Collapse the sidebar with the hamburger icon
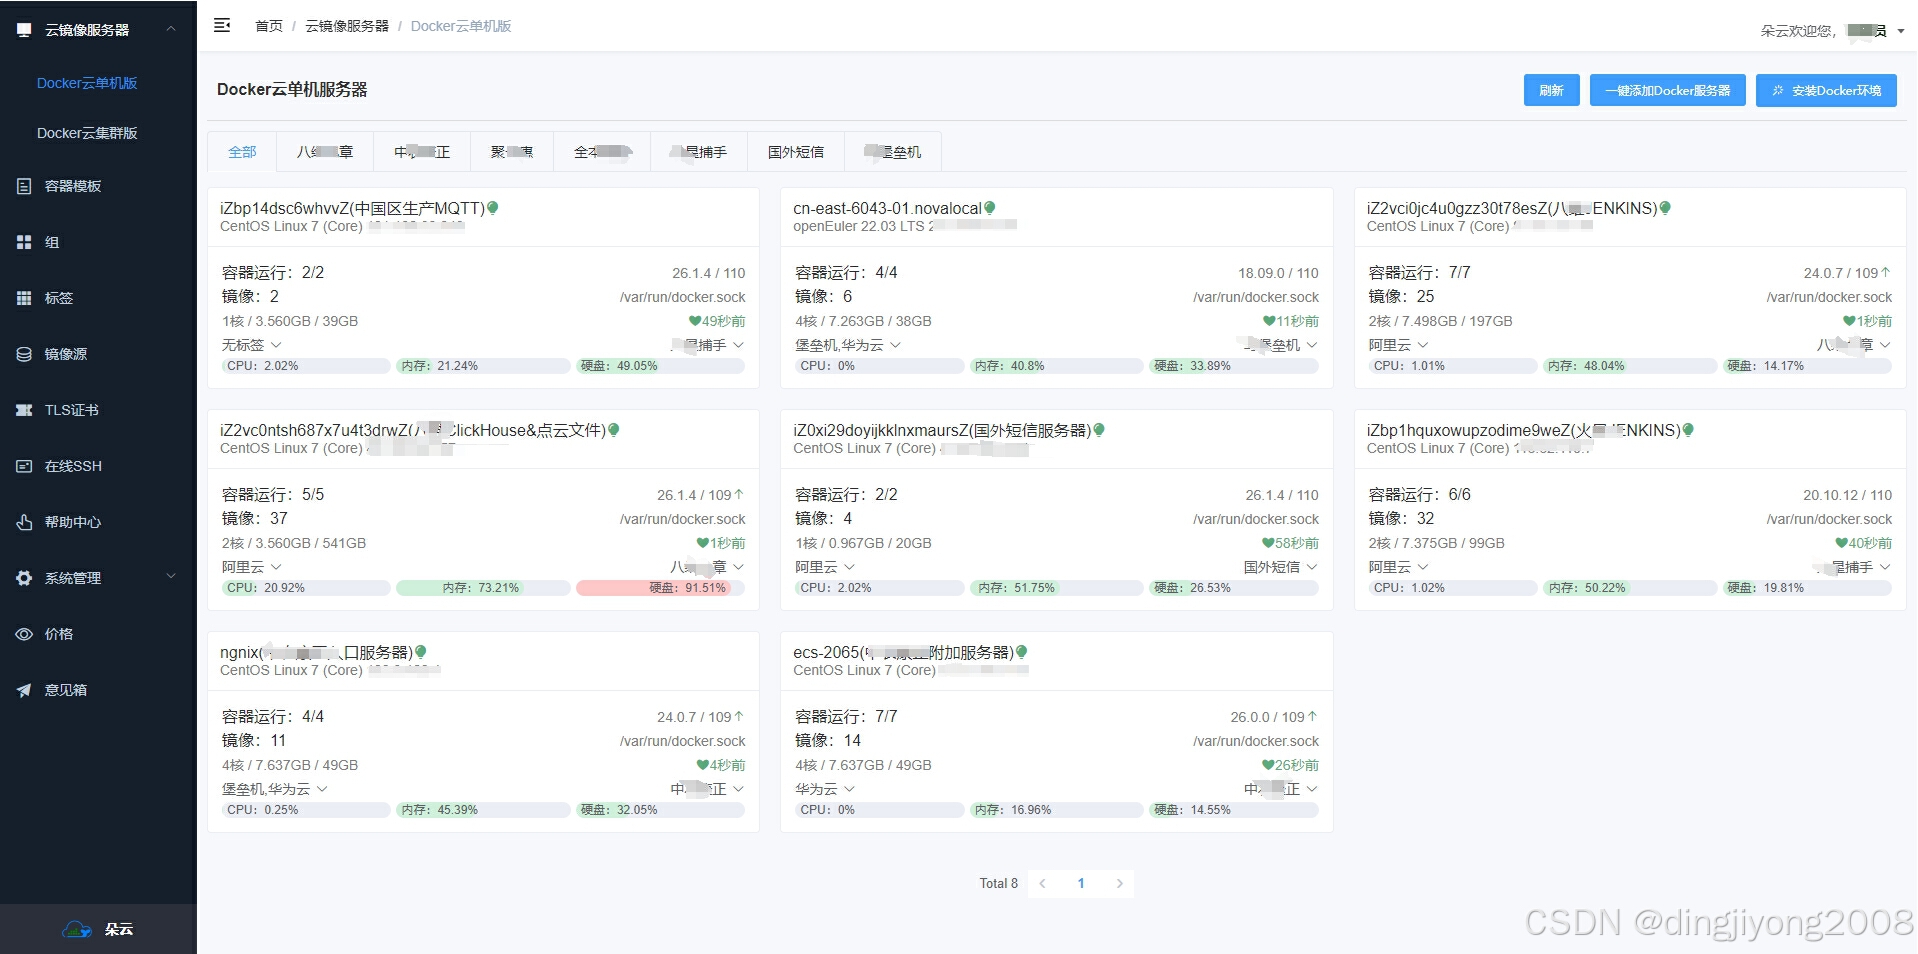 222,25
